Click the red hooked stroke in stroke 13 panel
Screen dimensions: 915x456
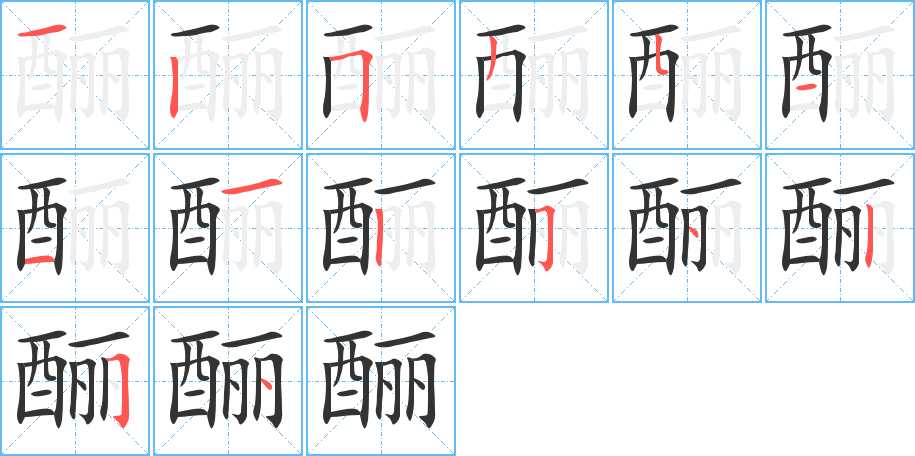tap(118, 390)
